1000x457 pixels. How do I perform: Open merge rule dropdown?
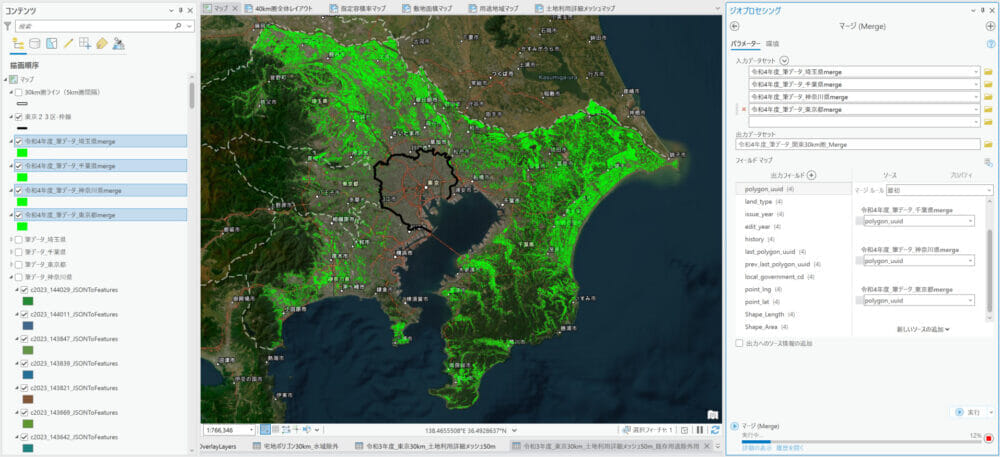989,190
